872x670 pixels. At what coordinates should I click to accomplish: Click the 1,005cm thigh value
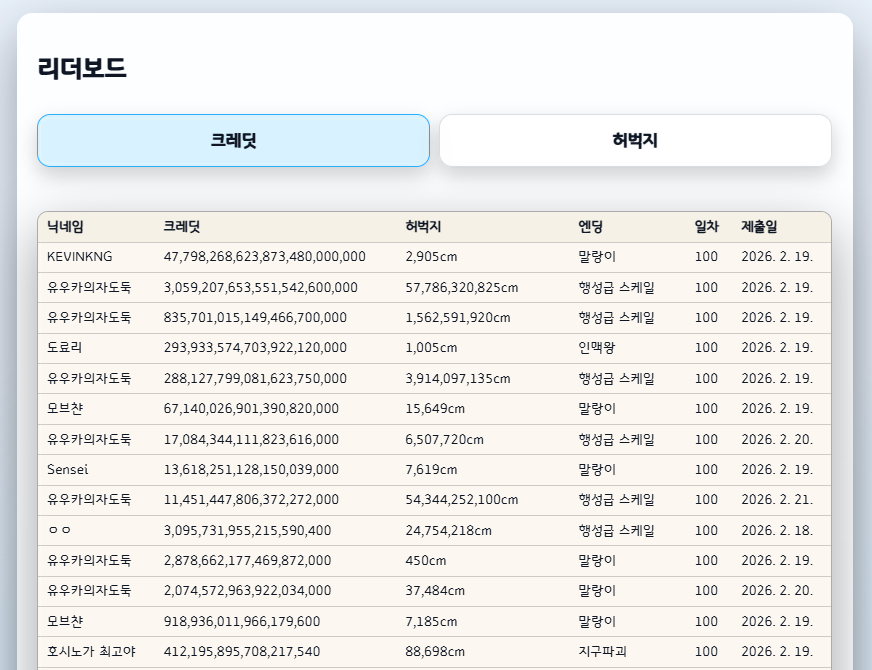point(432,348)
